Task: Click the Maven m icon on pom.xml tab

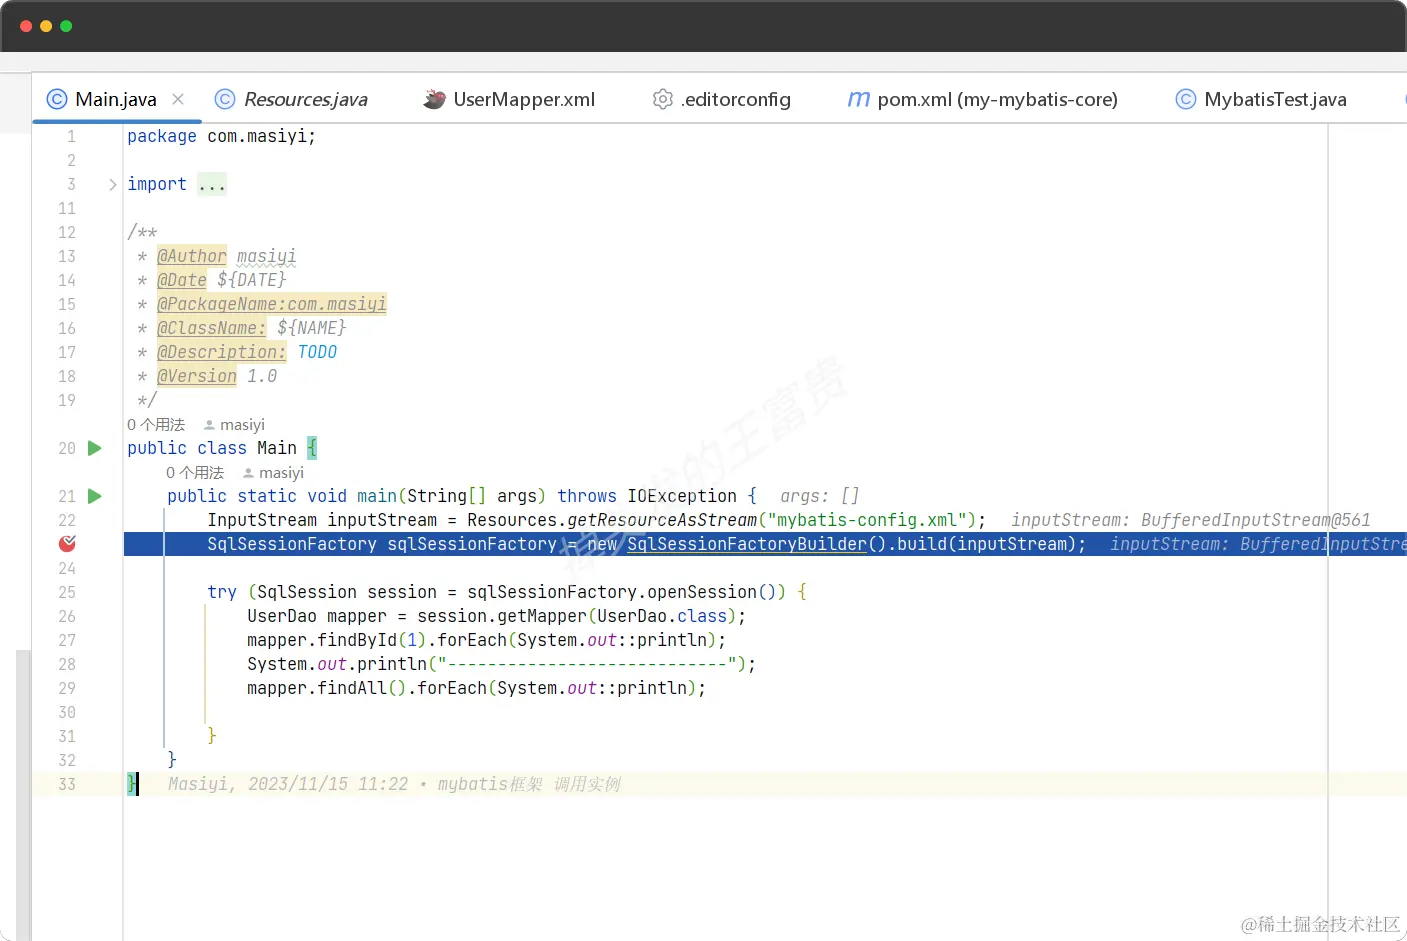Action: coord(858,99)
